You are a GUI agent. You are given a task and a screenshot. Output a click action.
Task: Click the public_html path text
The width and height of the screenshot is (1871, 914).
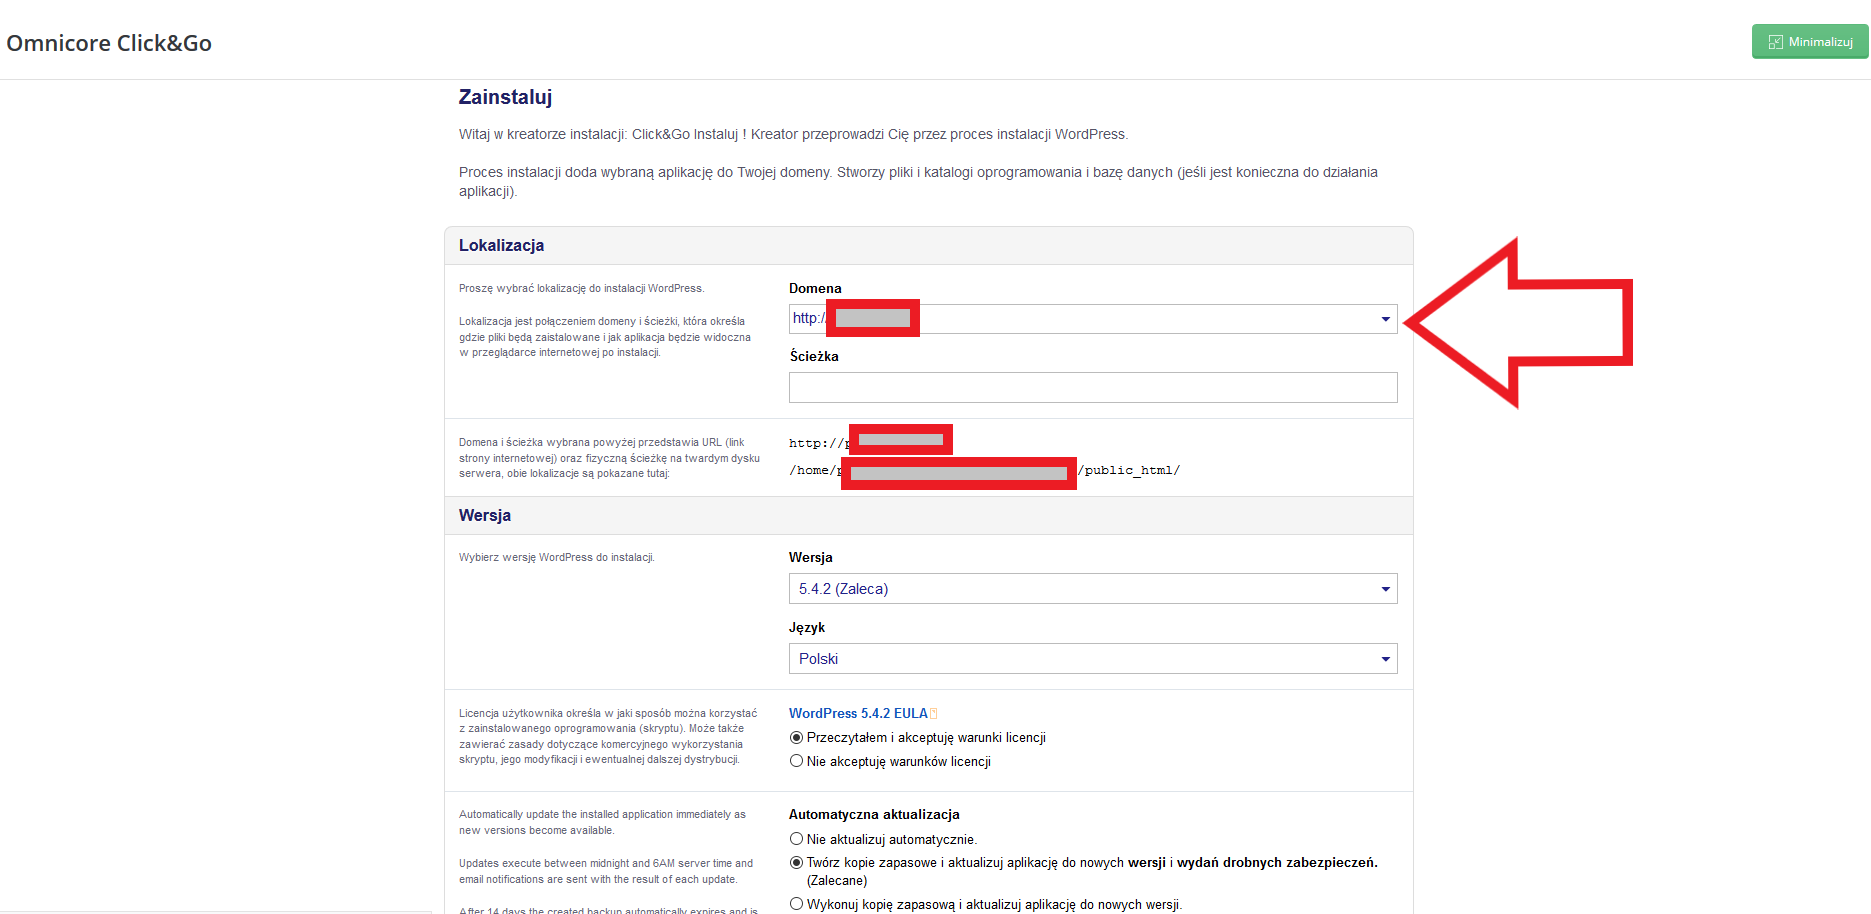(1130, 471)
